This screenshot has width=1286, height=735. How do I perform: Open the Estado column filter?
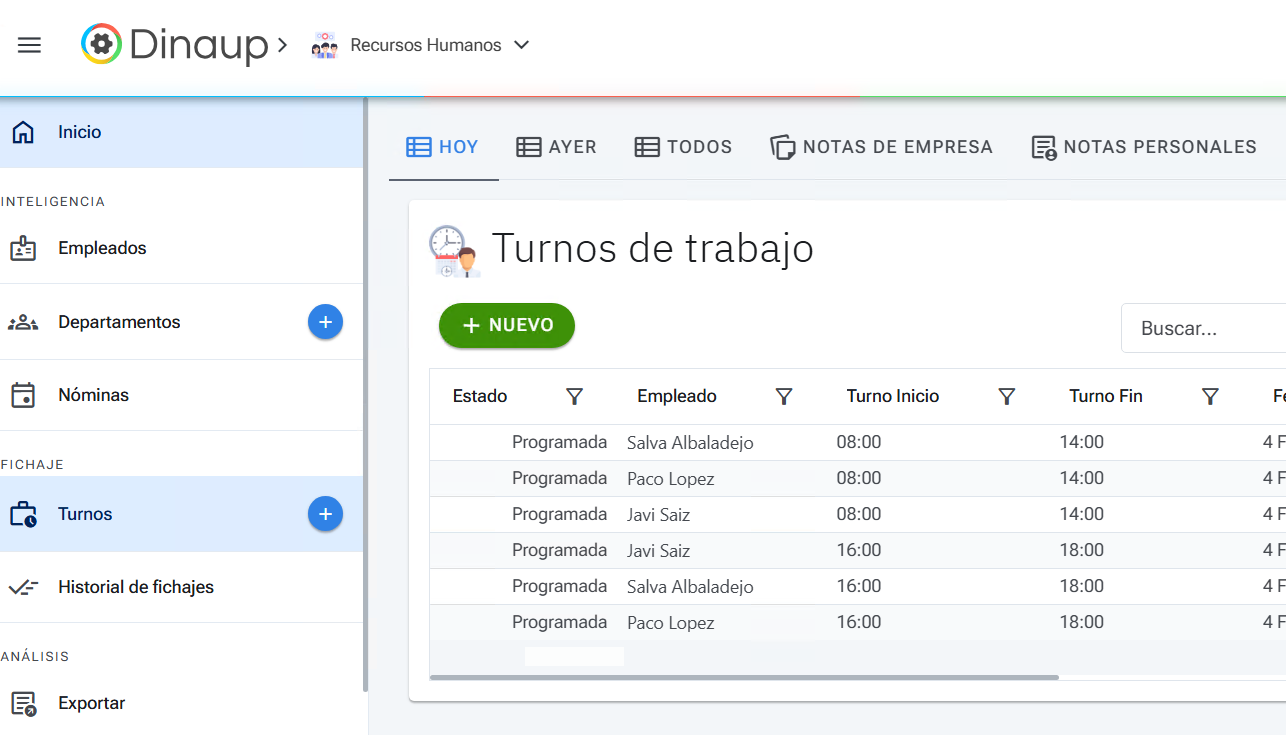(574, 396)
